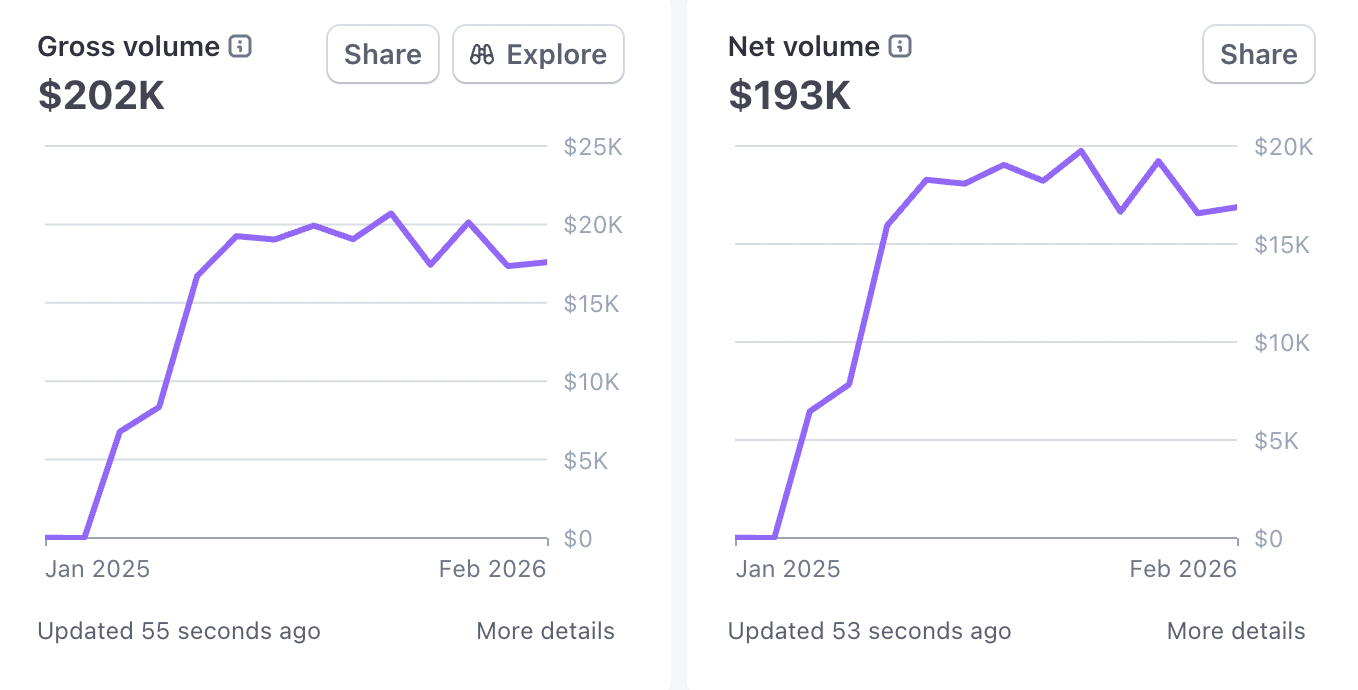Click "Updated 55 seconds ago" text
Viewport: 1358px width, 690px height.
(x=179, y=631)
